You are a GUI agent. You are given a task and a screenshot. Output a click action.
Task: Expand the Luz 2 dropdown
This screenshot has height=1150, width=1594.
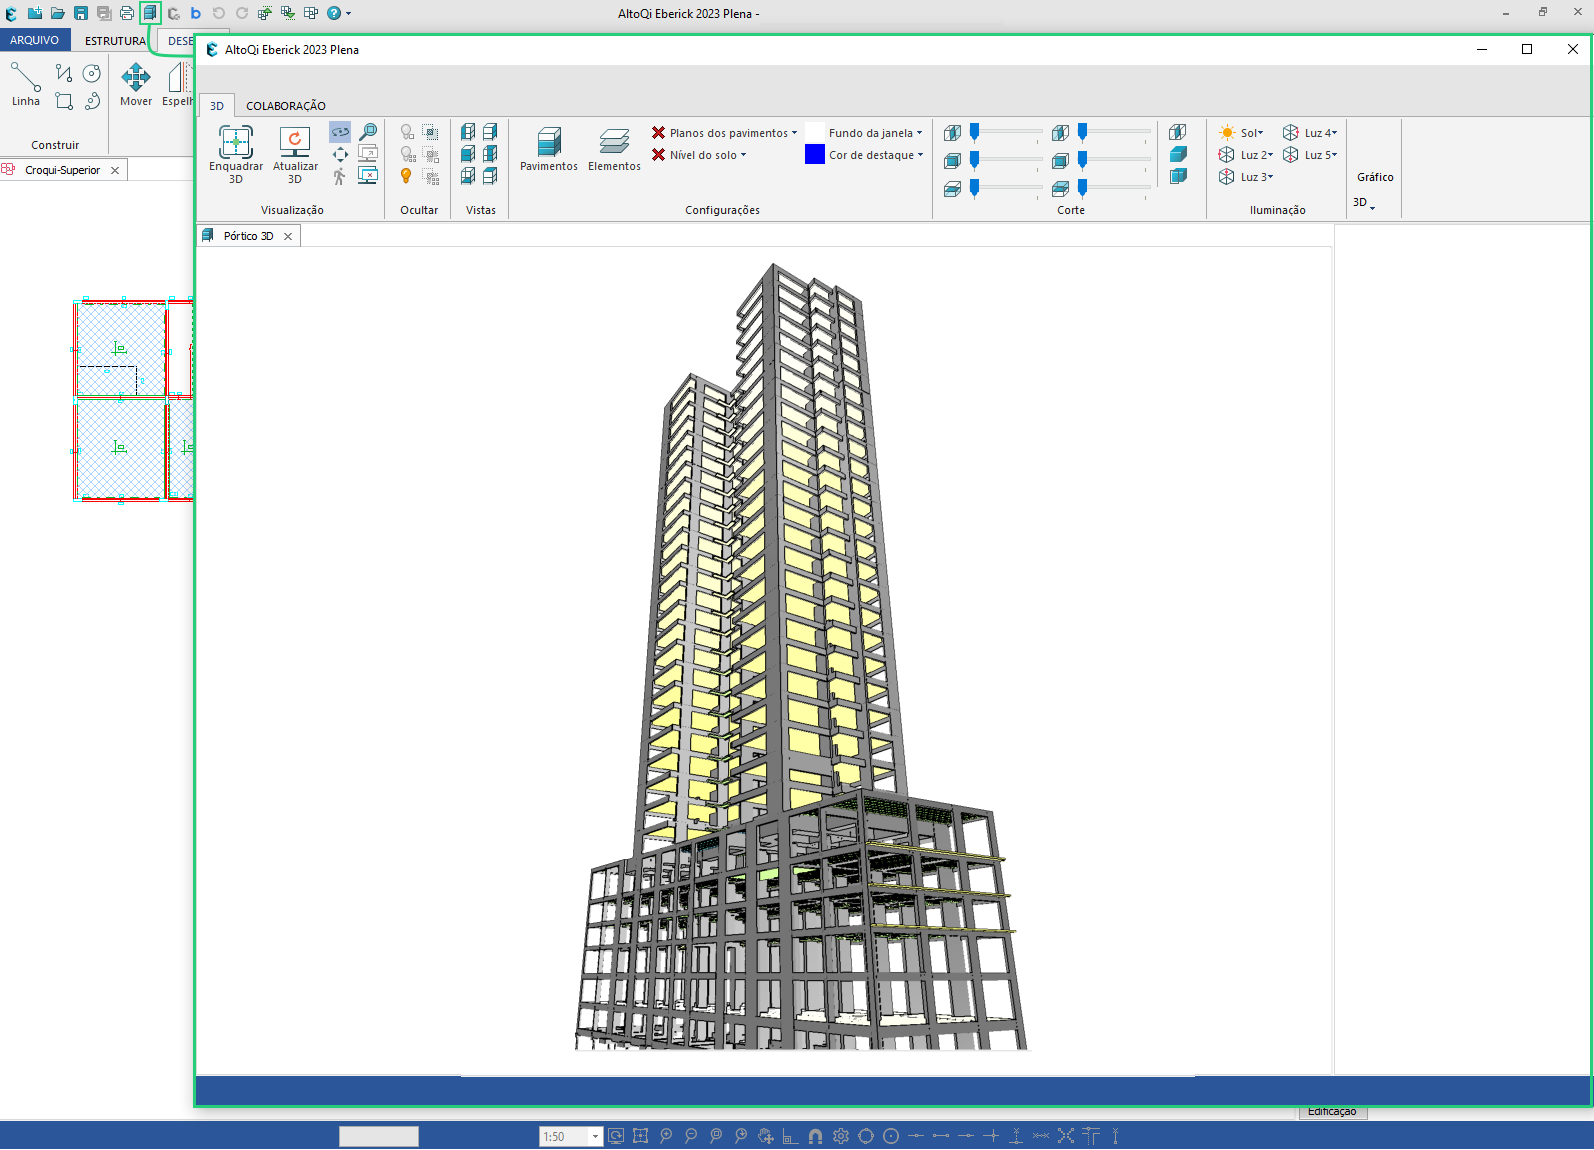pos(1270,155)
